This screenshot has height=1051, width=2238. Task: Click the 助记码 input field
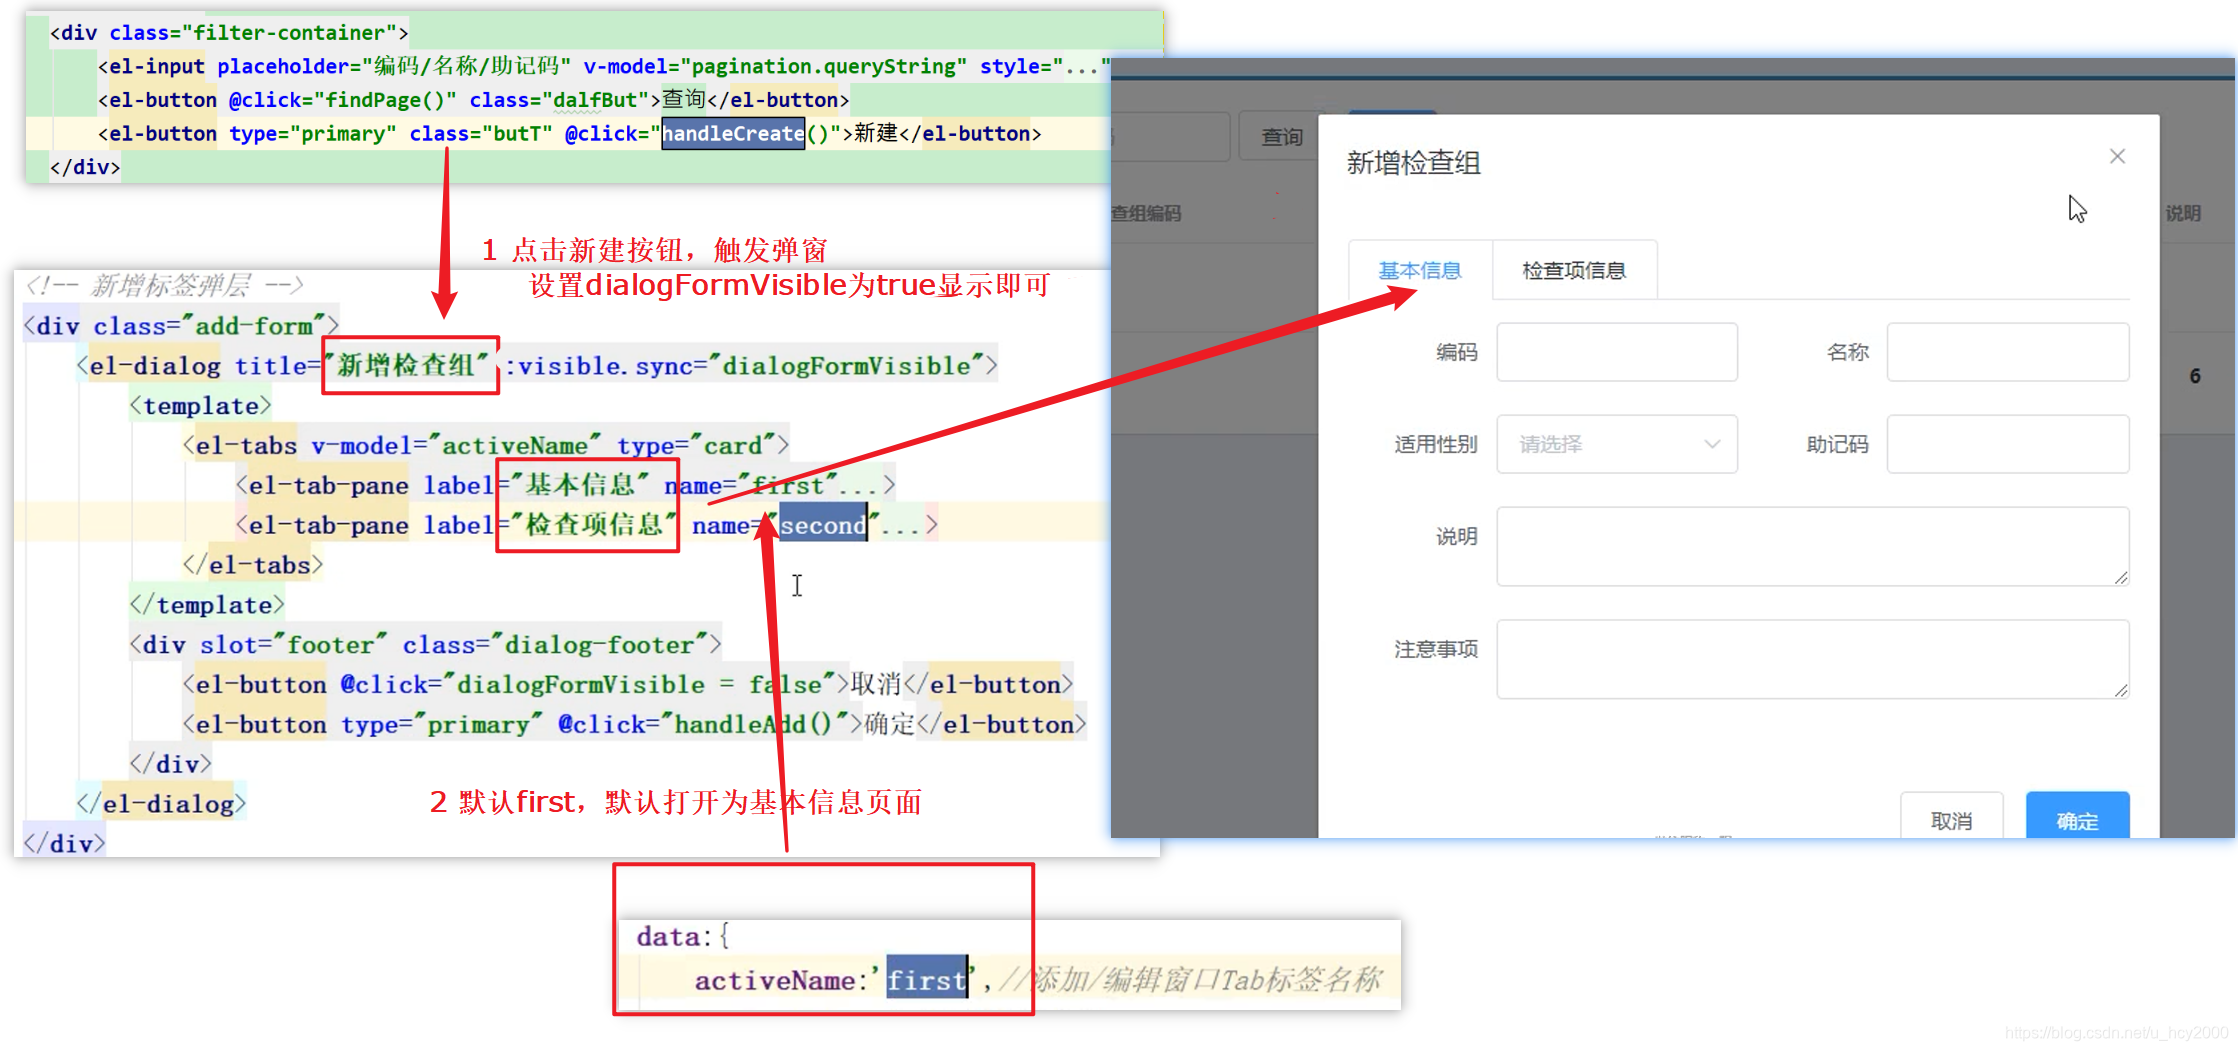pos(2008,444)
